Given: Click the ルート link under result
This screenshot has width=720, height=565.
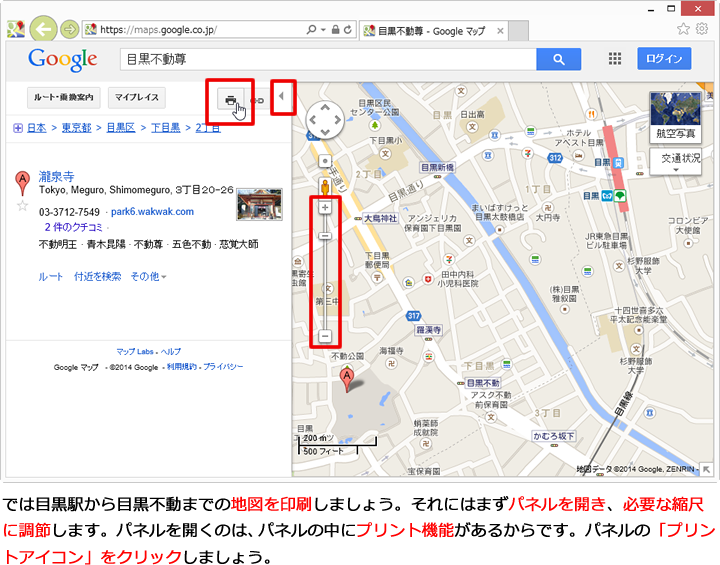Looking at the screenshot, I should 51,277.
